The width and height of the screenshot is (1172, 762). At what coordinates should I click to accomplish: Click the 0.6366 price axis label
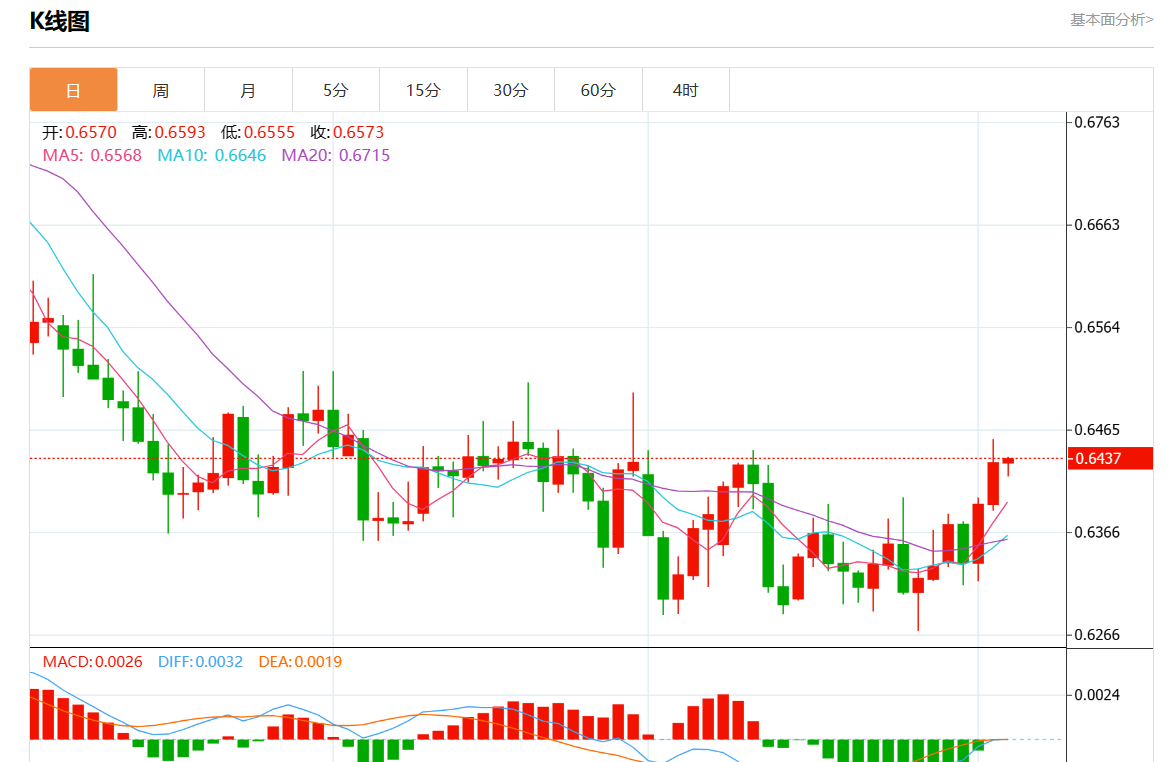click(x=1097, y=532)
